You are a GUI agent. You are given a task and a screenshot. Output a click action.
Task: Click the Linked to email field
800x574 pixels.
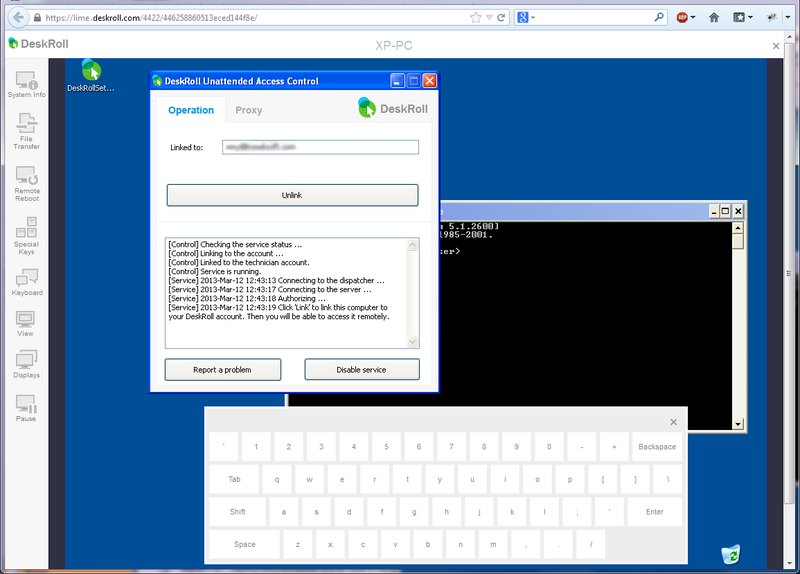coord(320,147)
